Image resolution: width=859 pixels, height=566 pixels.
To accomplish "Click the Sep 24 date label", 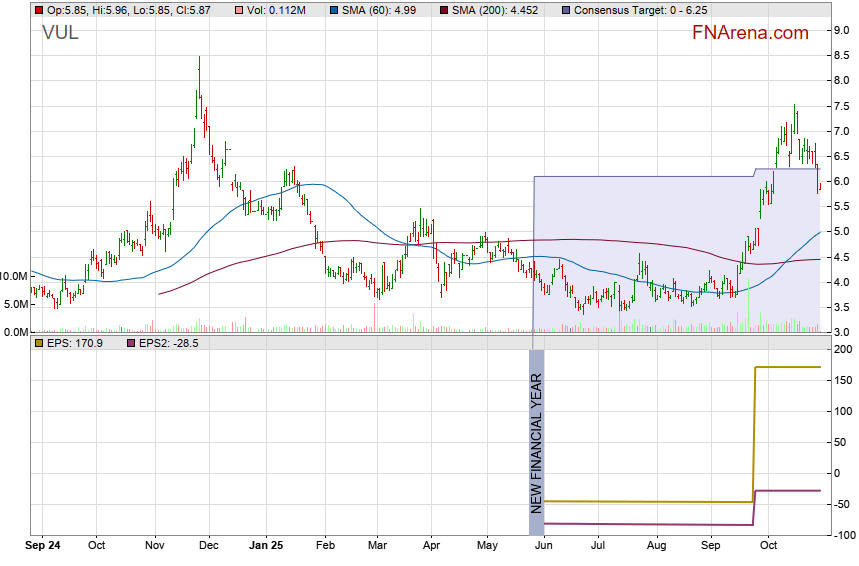I will tap(40, 546).
